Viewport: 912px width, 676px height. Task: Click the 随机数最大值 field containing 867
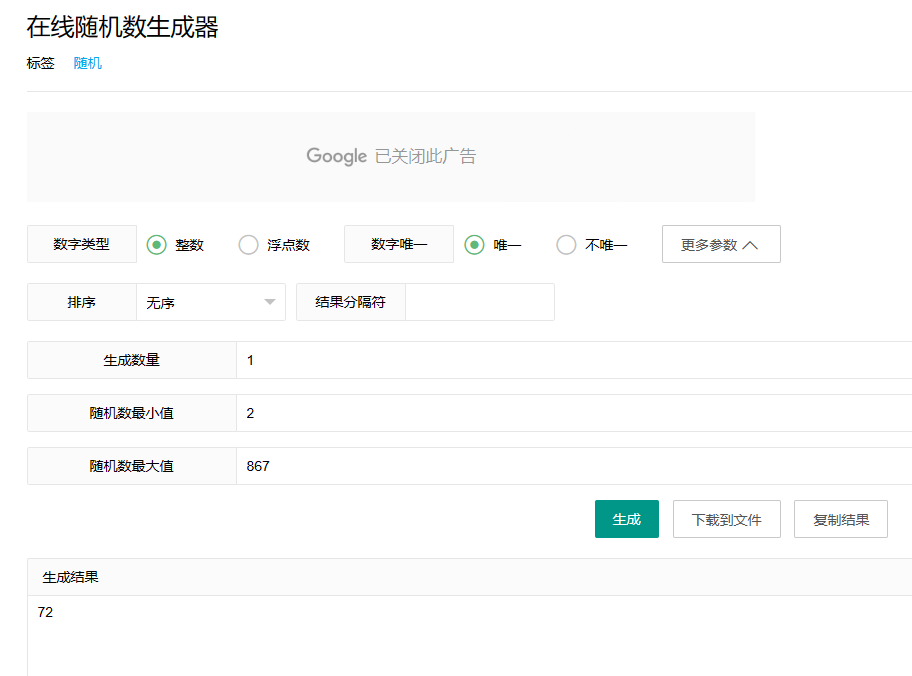[x=570, y=466]
